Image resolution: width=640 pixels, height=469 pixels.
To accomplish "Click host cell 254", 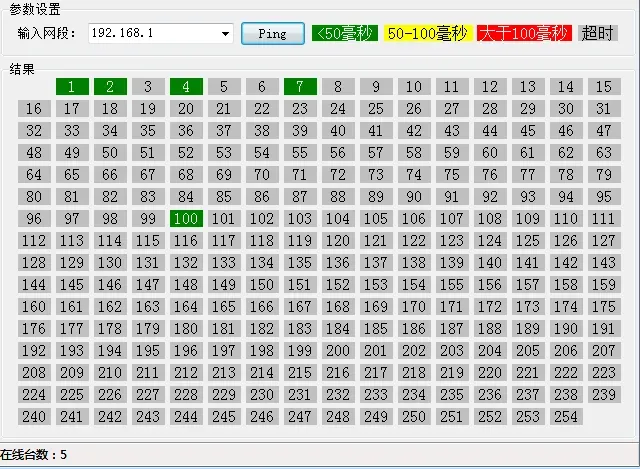I will 566,417.
